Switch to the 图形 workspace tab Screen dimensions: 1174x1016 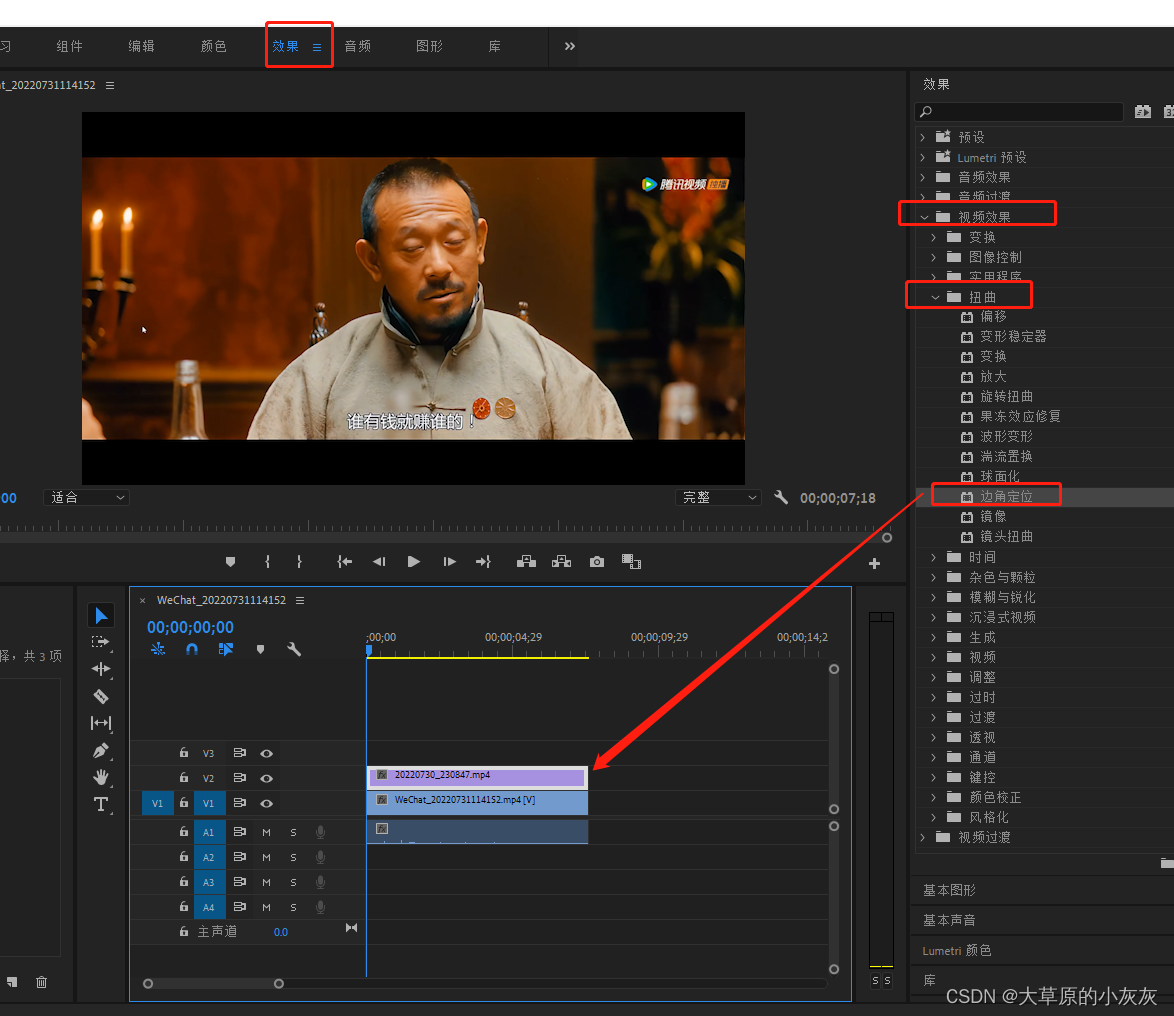point(430,46)
